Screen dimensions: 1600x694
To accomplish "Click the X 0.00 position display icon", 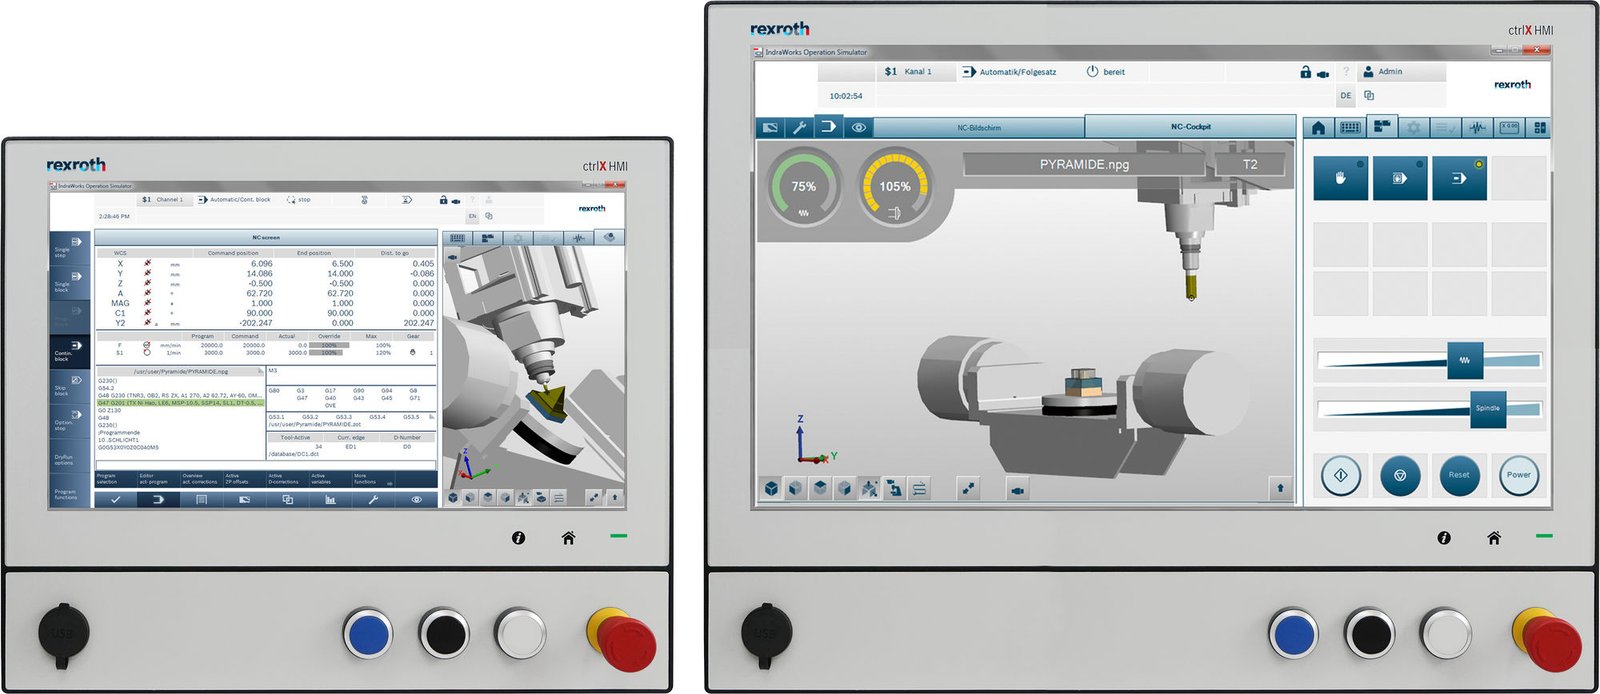I will (1509, 128).
